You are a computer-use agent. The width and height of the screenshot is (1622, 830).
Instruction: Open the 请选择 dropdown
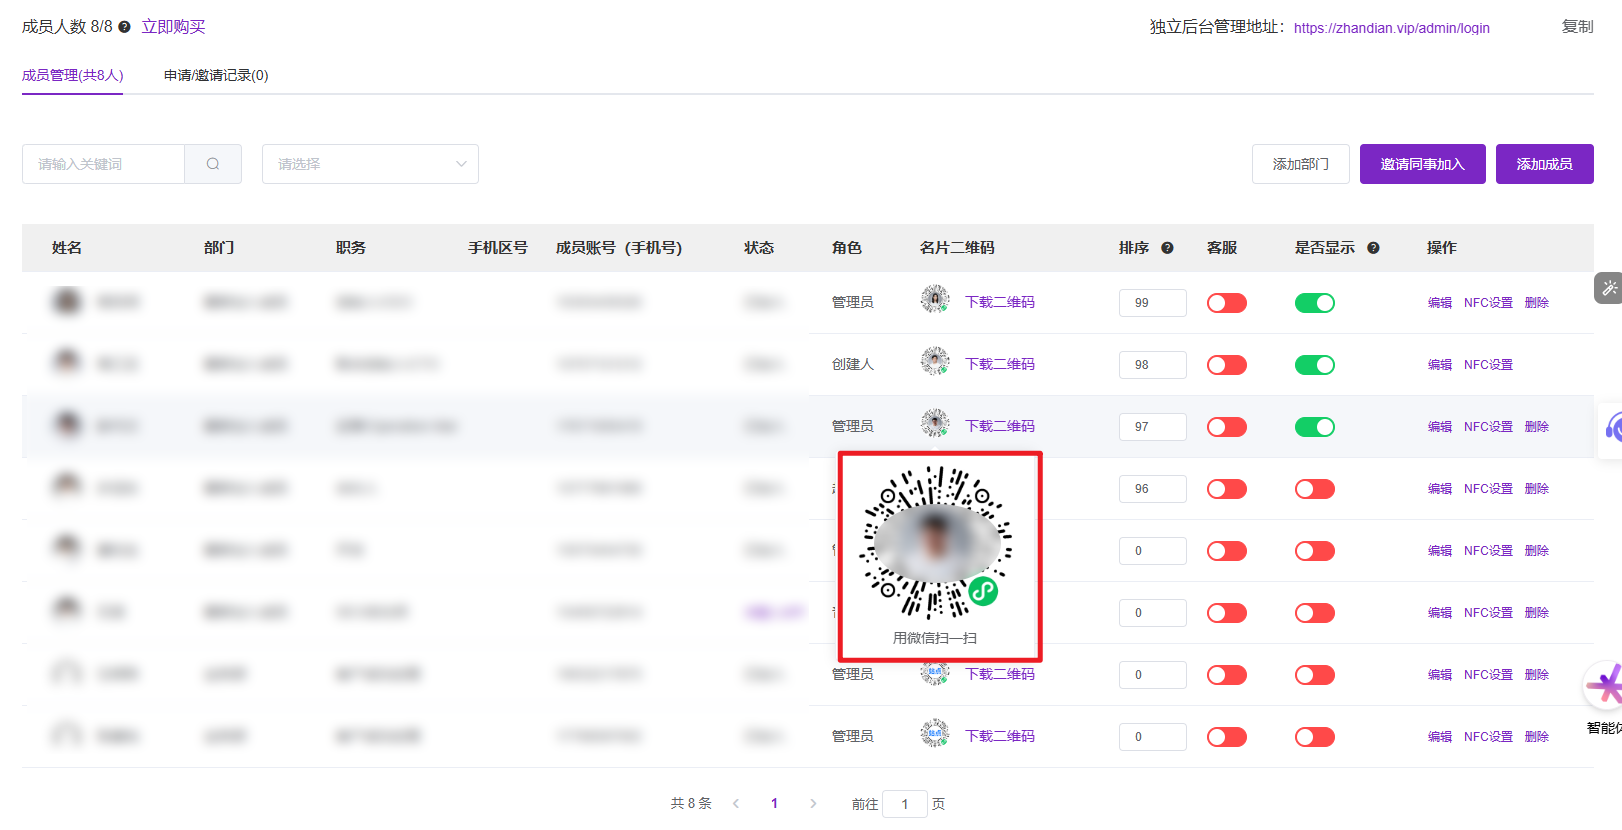370,164
